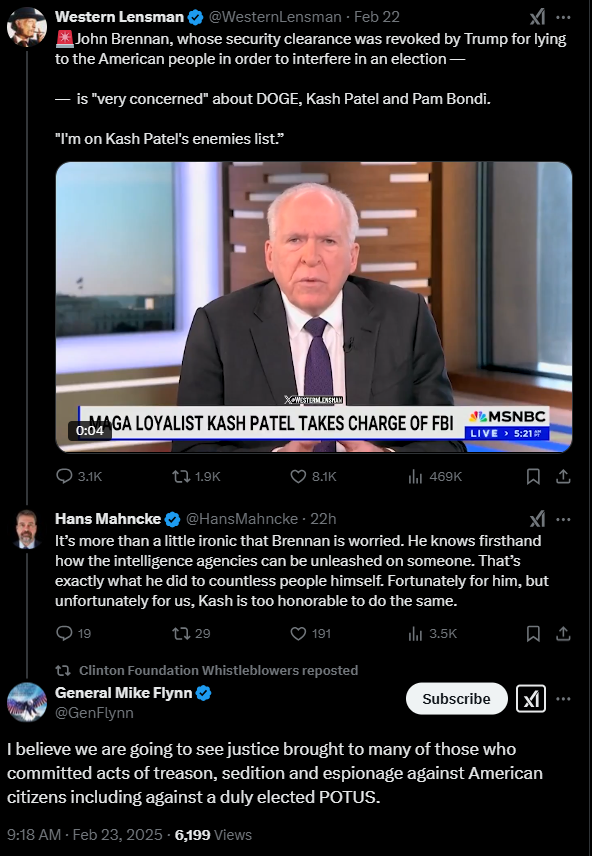Screen dimensions: 592x856
Task: Open more options on Hans Mahncke reply
Action: pyautogui.click(x=563, y=519)
